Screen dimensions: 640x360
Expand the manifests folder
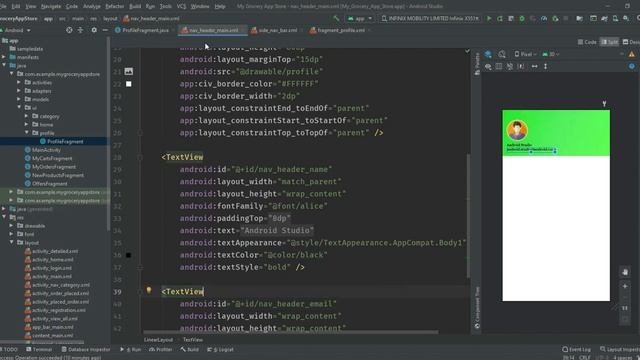[x=4, y=57]
